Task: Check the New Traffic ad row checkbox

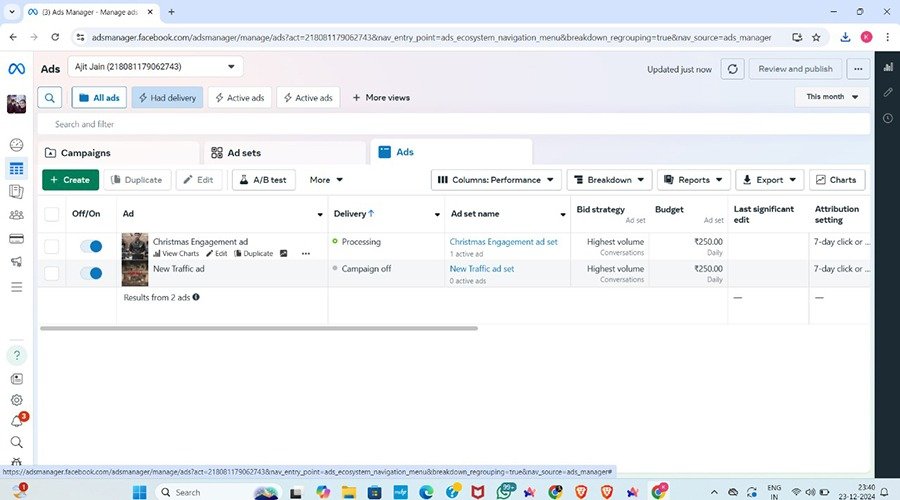Action: point(52,273)
